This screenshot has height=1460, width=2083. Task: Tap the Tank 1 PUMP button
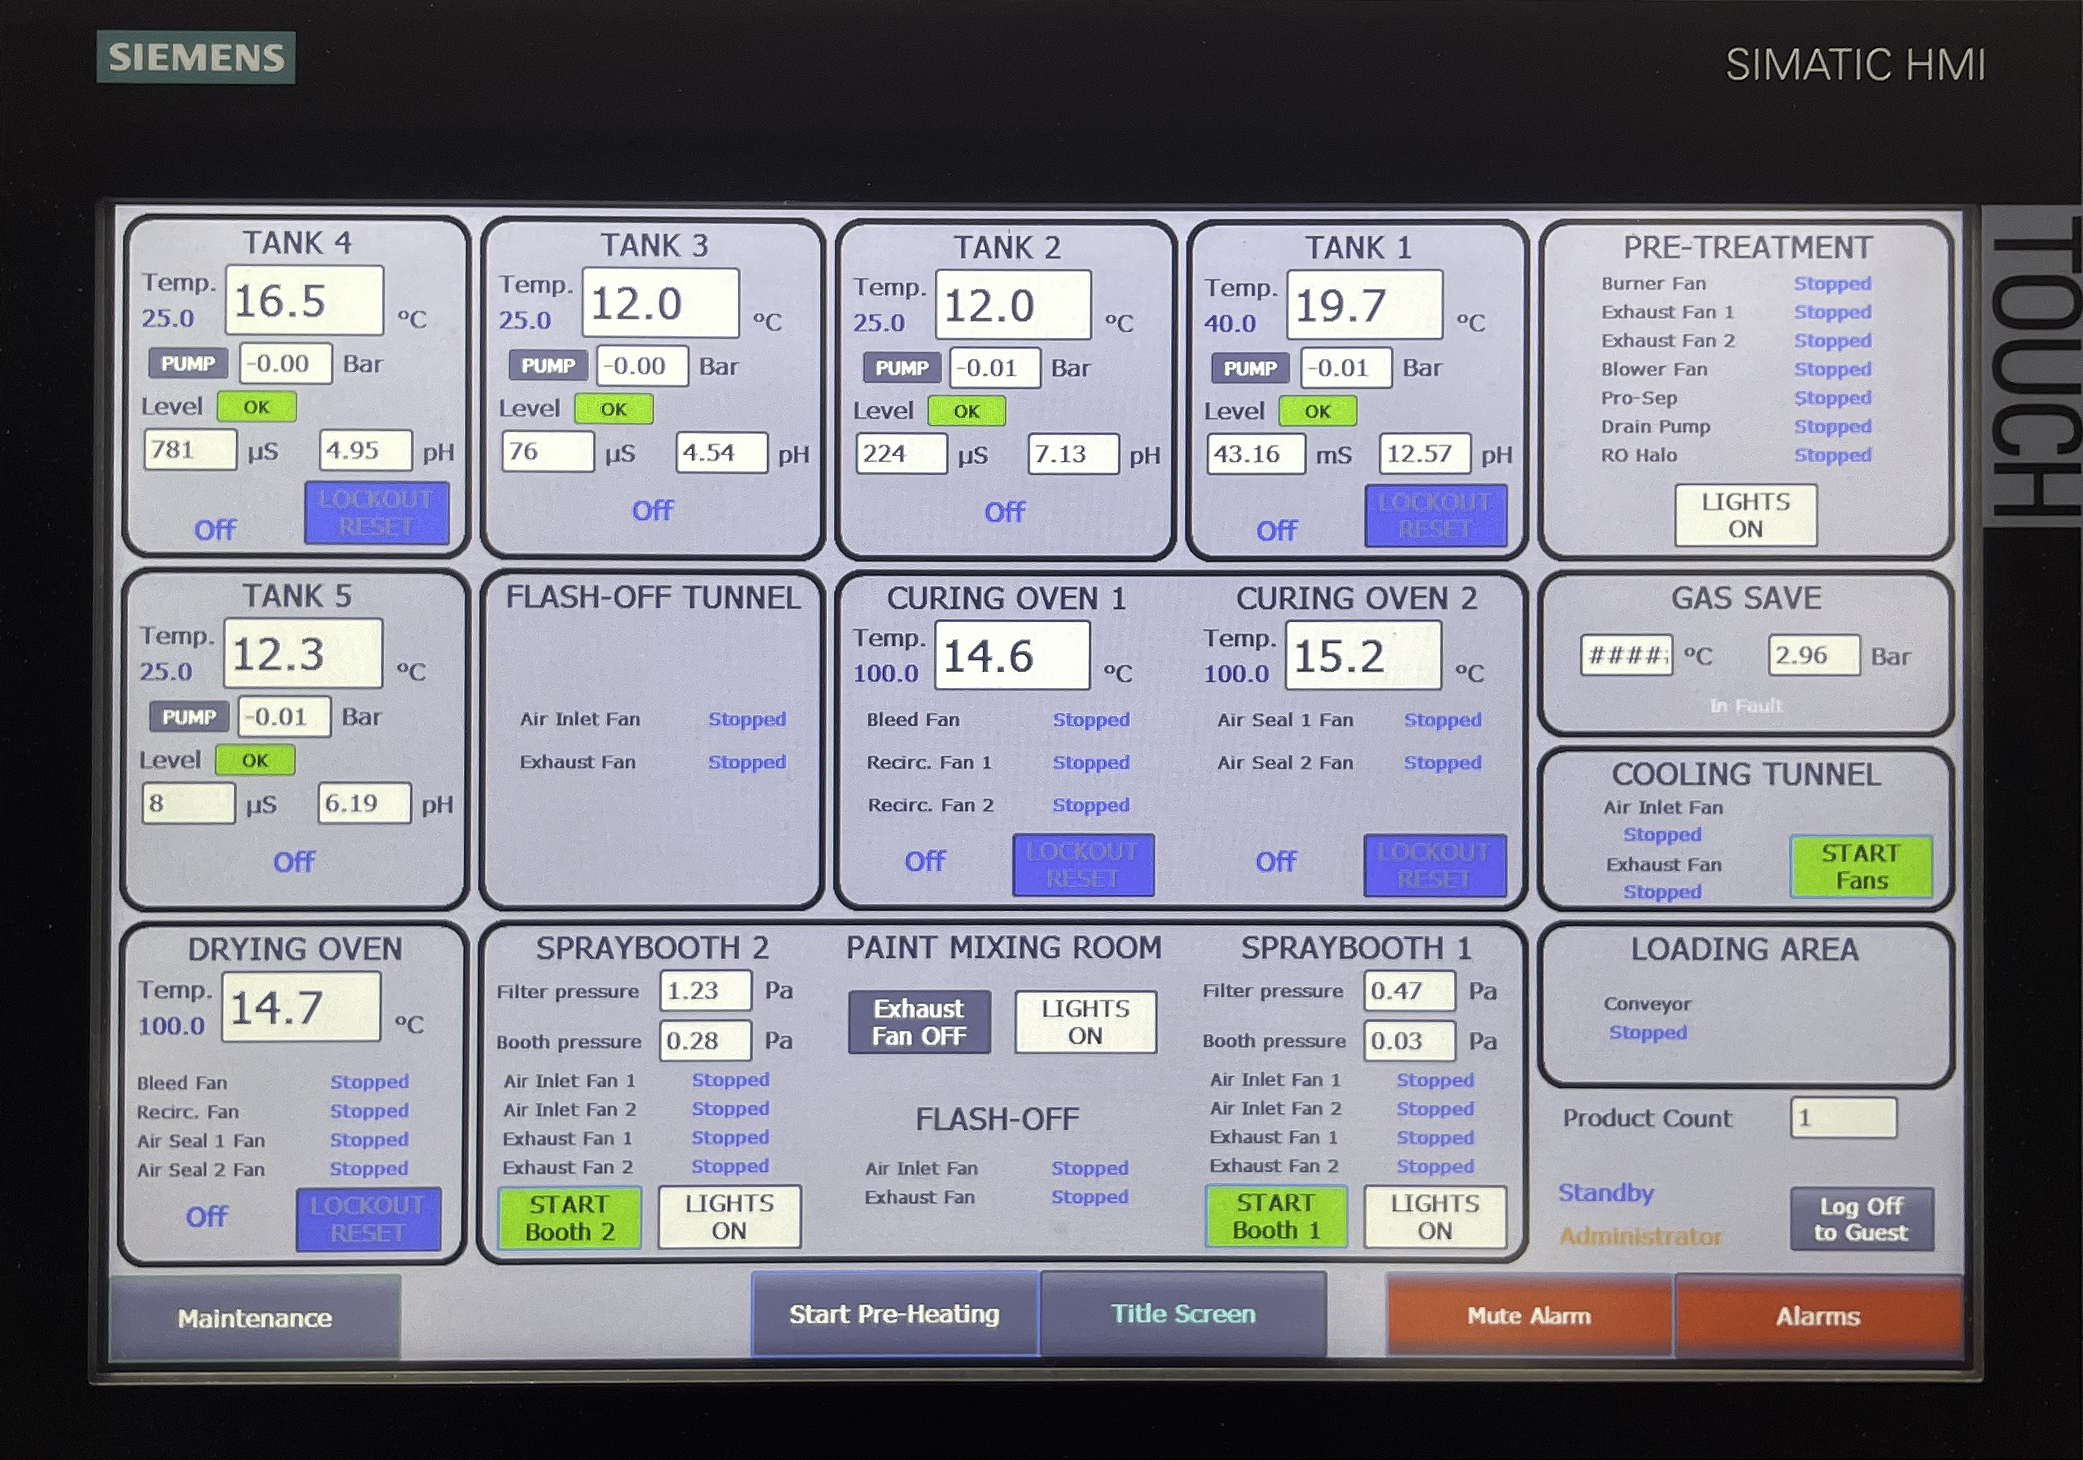tap(1250, 369)
